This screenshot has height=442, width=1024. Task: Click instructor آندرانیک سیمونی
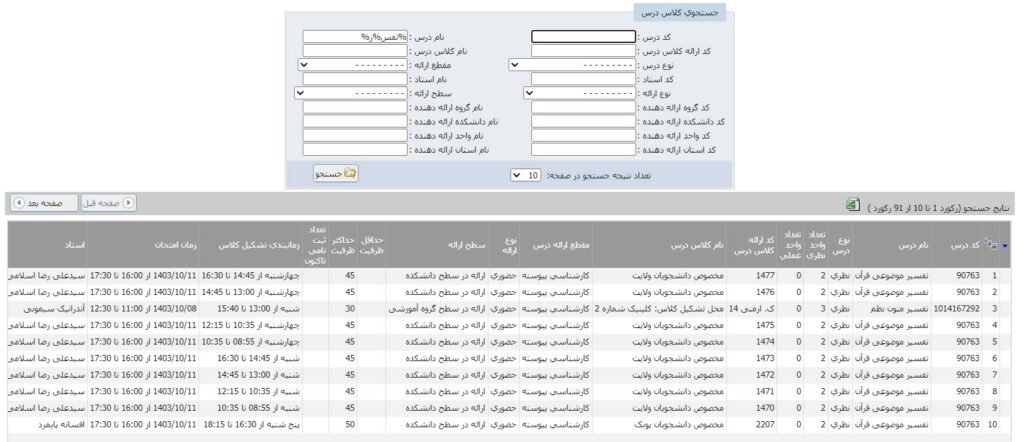pyautogui.click(x=56, y=308)
